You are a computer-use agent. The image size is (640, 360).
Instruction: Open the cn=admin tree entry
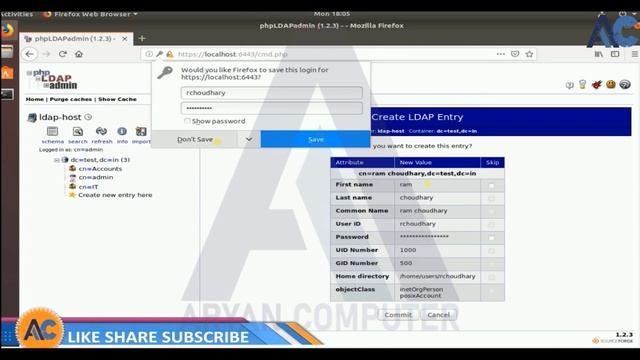click(x=96, y=177)
